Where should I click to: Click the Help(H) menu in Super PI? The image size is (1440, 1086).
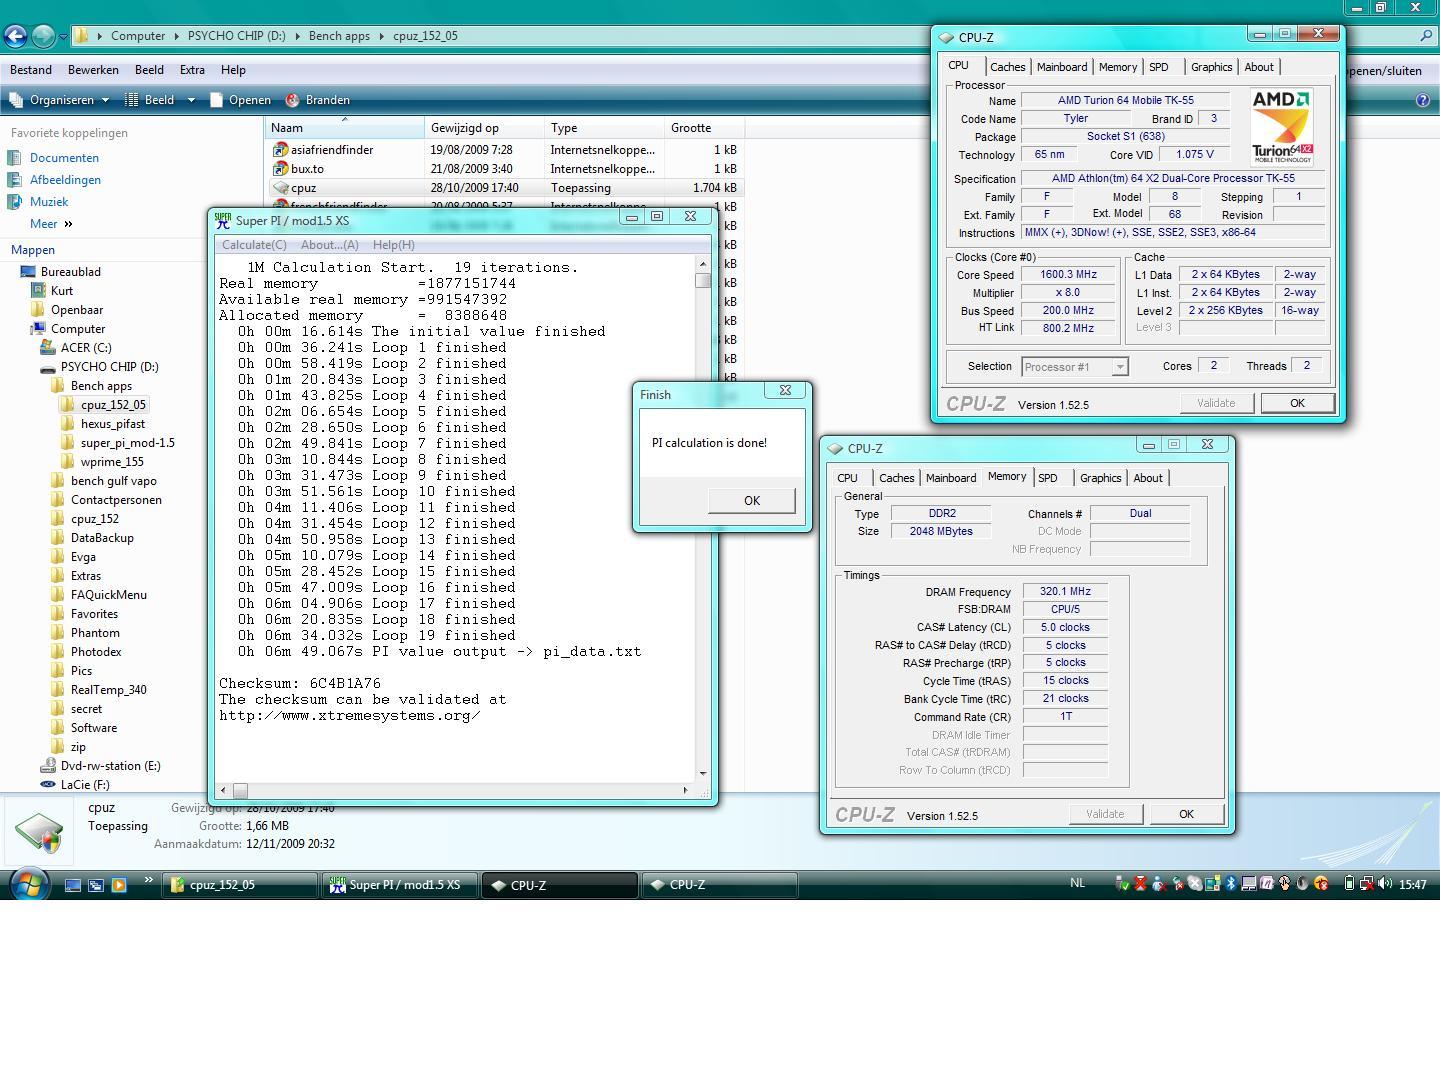[393, 245]
